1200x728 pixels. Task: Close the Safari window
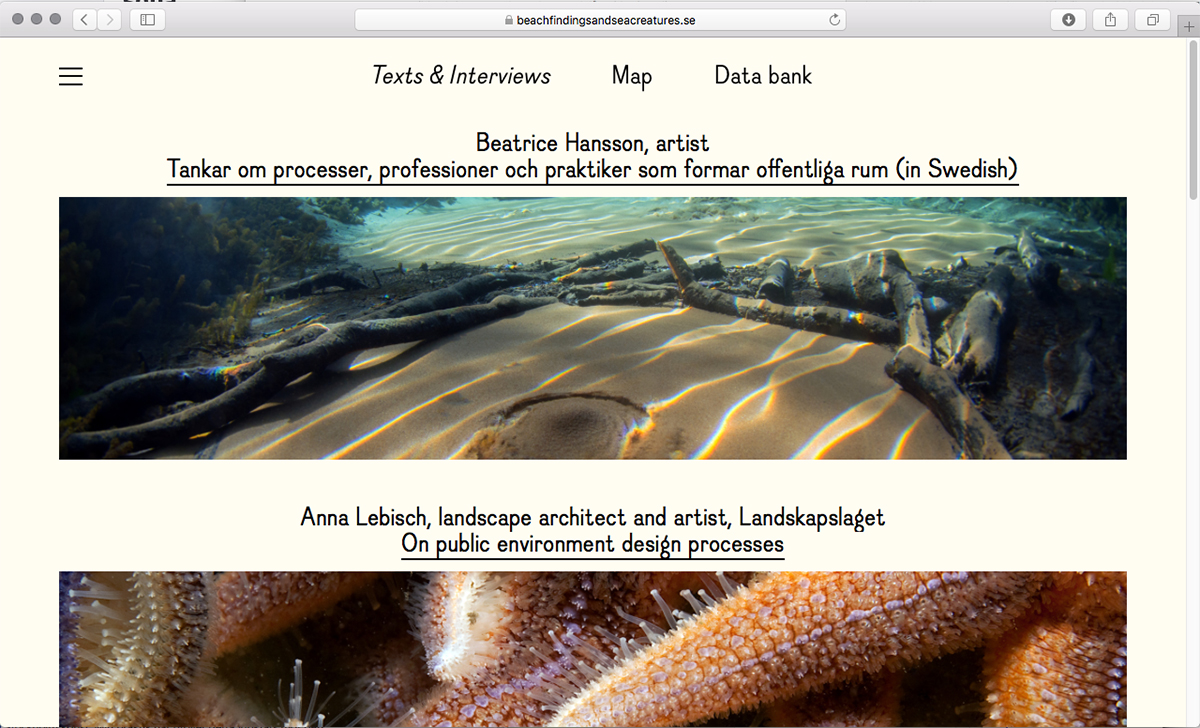point(17,19)
